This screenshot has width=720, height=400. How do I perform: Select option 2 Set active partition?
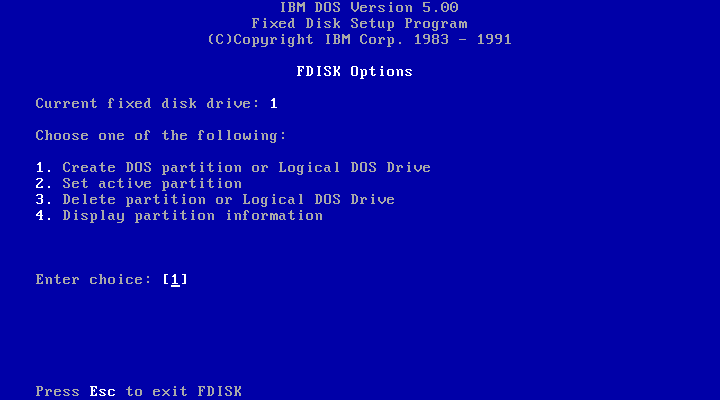[139, 184]
